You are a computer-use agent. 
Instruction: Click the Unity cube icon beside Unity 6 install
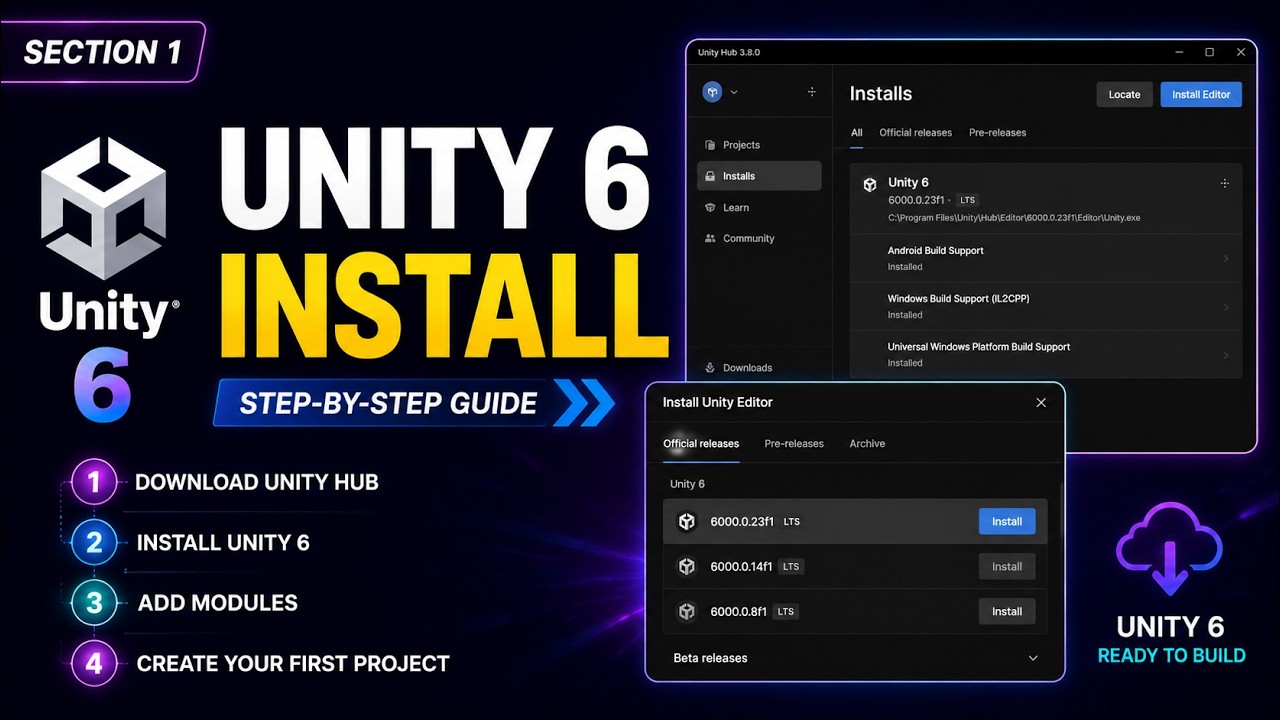870,184
